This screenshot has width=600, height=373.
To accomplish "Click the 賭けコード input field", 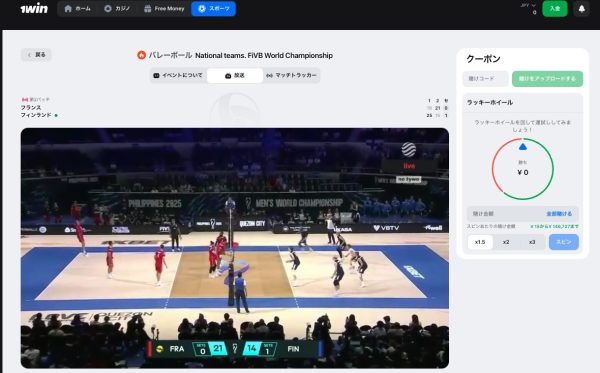I will coord(485,78).
